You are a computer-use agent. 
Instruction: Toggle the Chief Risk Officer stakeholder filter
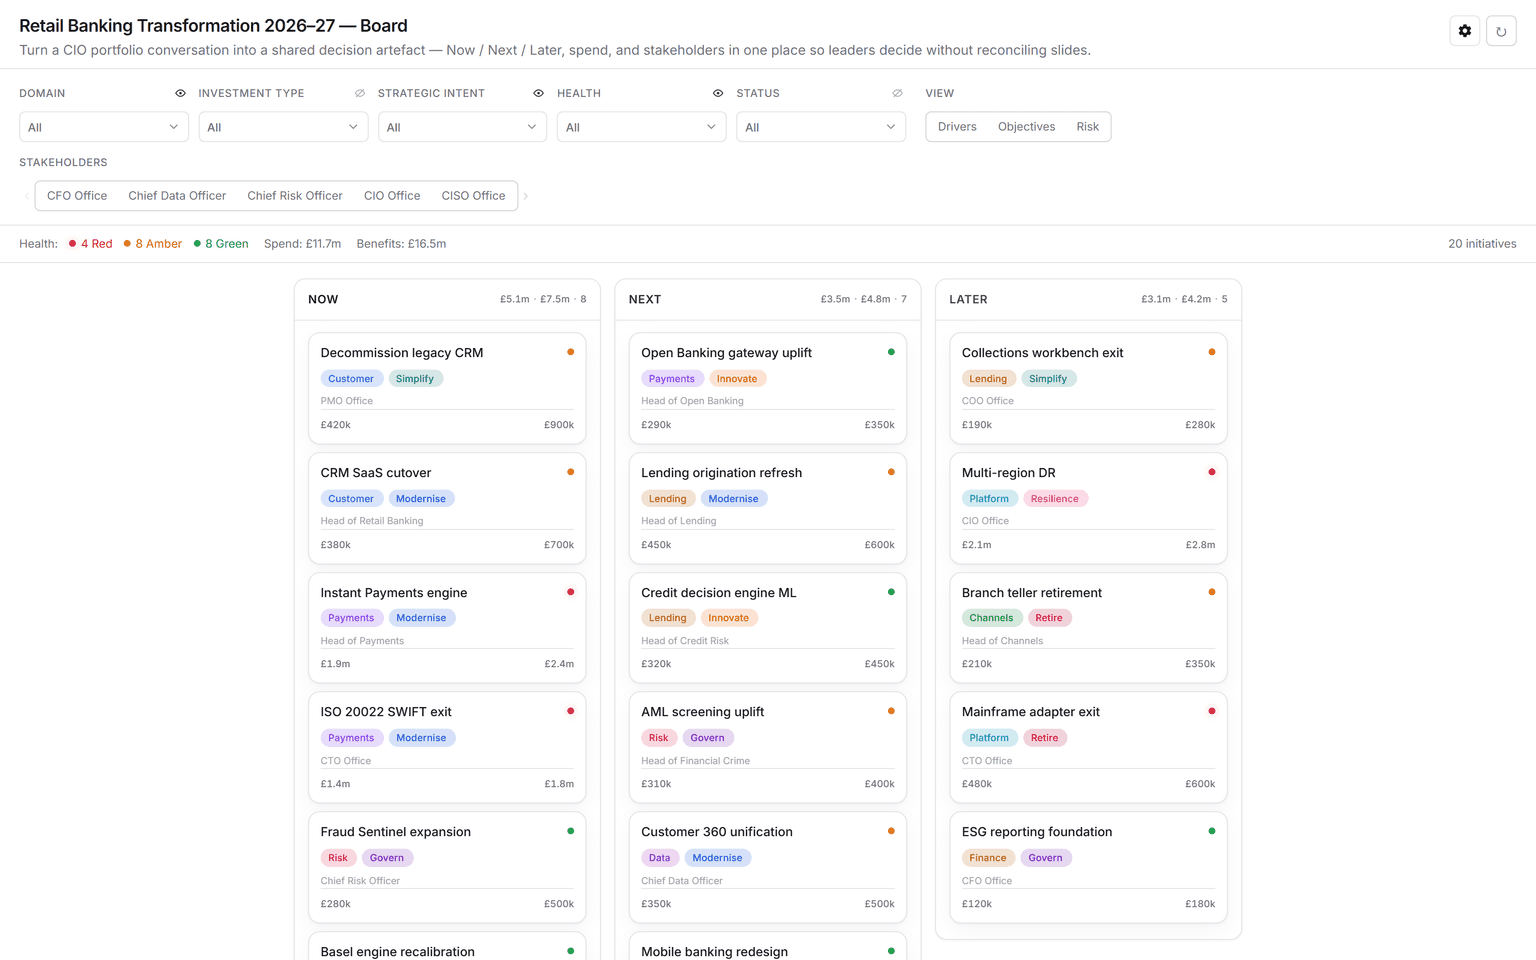coord(295,196)
